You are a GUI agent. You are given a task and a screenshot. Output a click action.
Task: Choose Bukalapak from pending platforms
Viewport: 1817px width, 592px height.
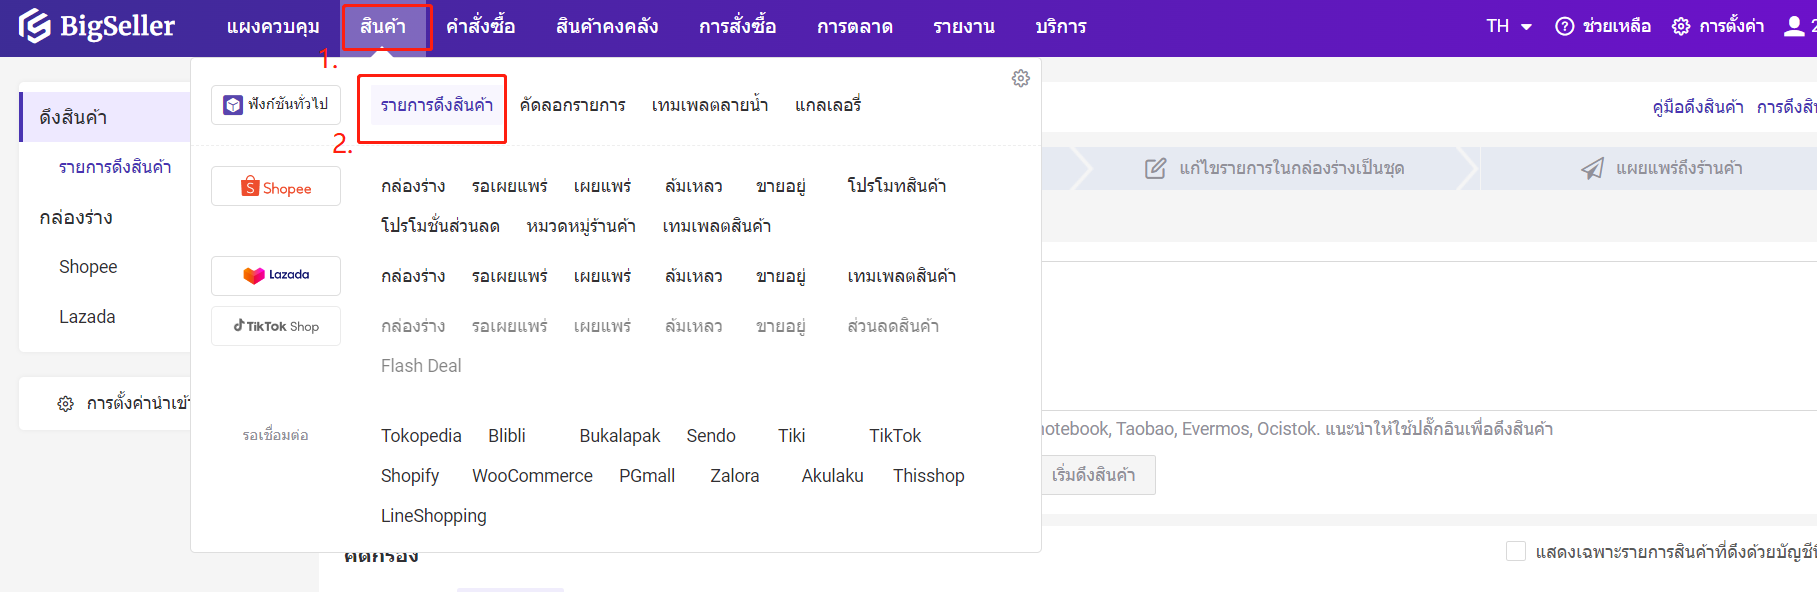[620, 436]
